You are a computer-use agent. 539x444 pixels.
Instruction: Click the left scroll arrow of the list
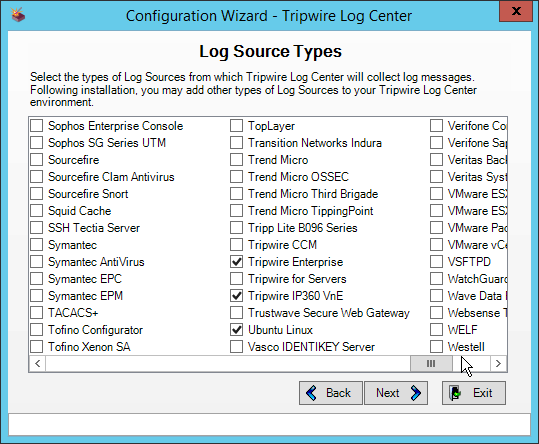[37, 364]
